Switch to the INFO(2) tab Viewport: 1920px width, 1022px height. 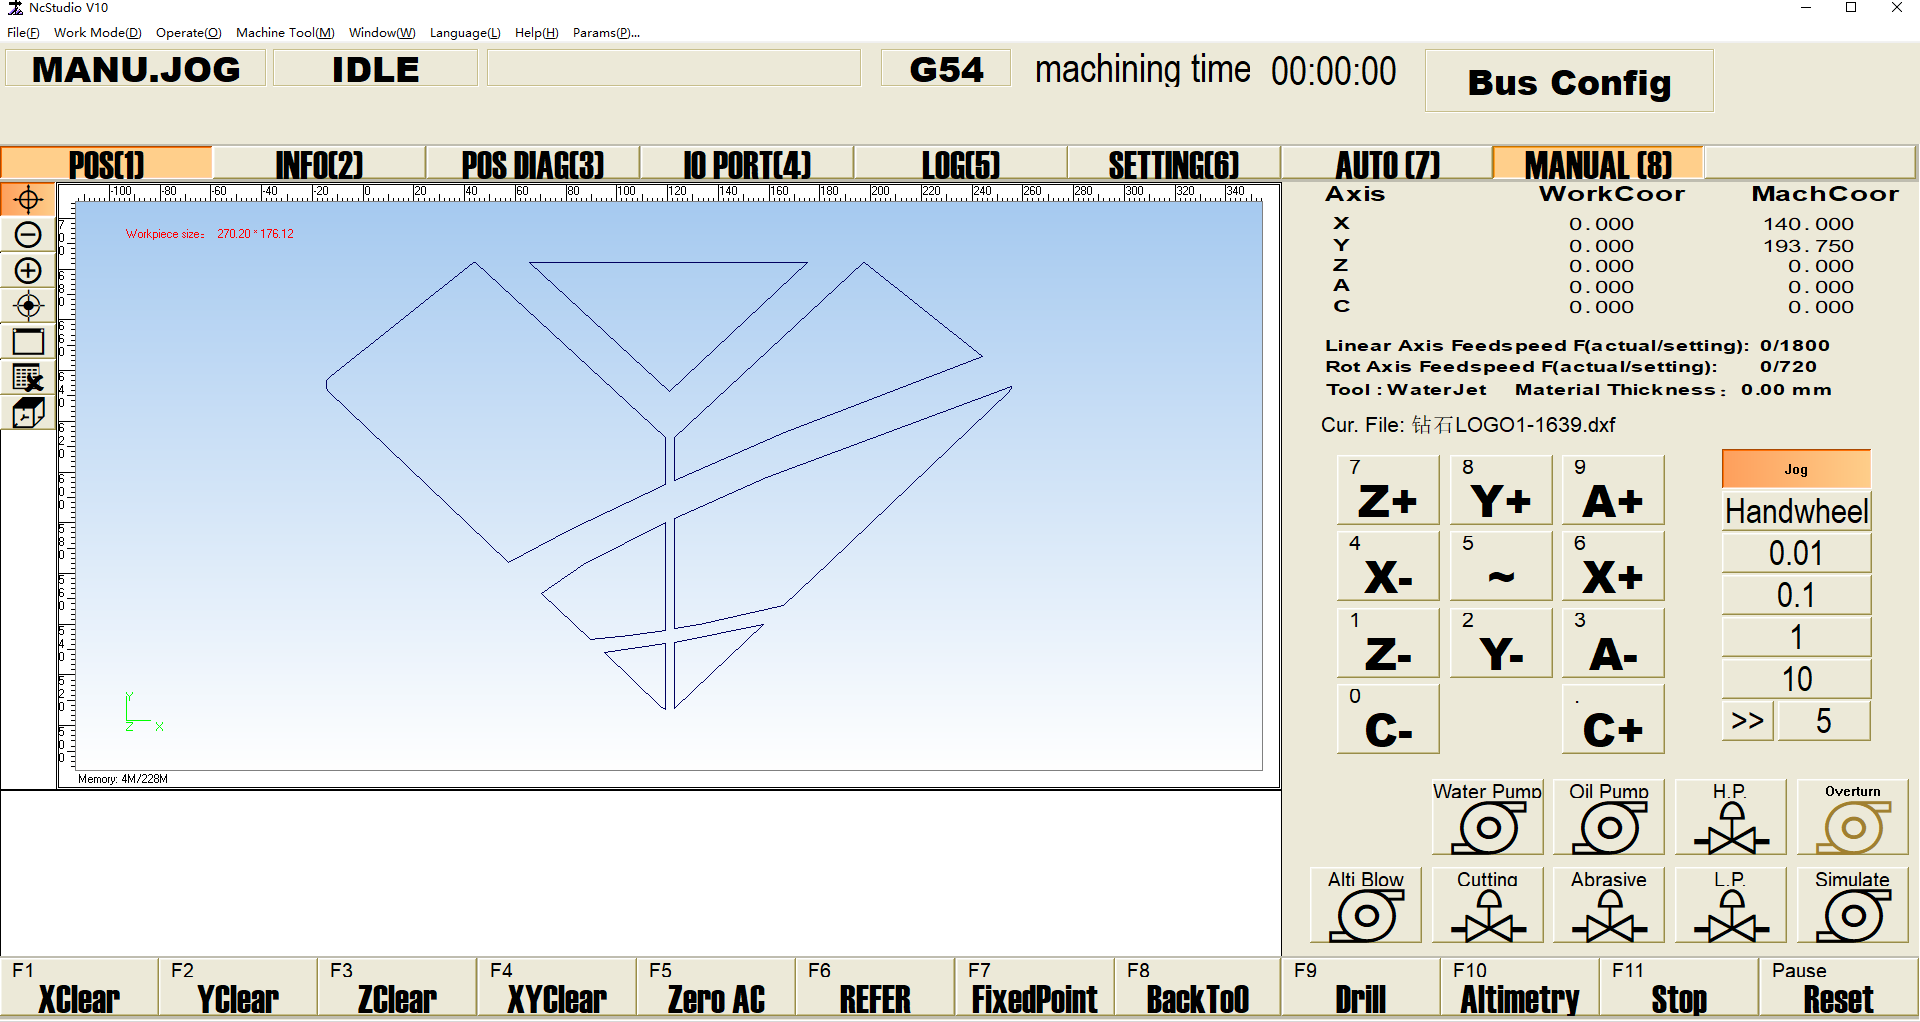pyautogui.click(x=319, y=164)
